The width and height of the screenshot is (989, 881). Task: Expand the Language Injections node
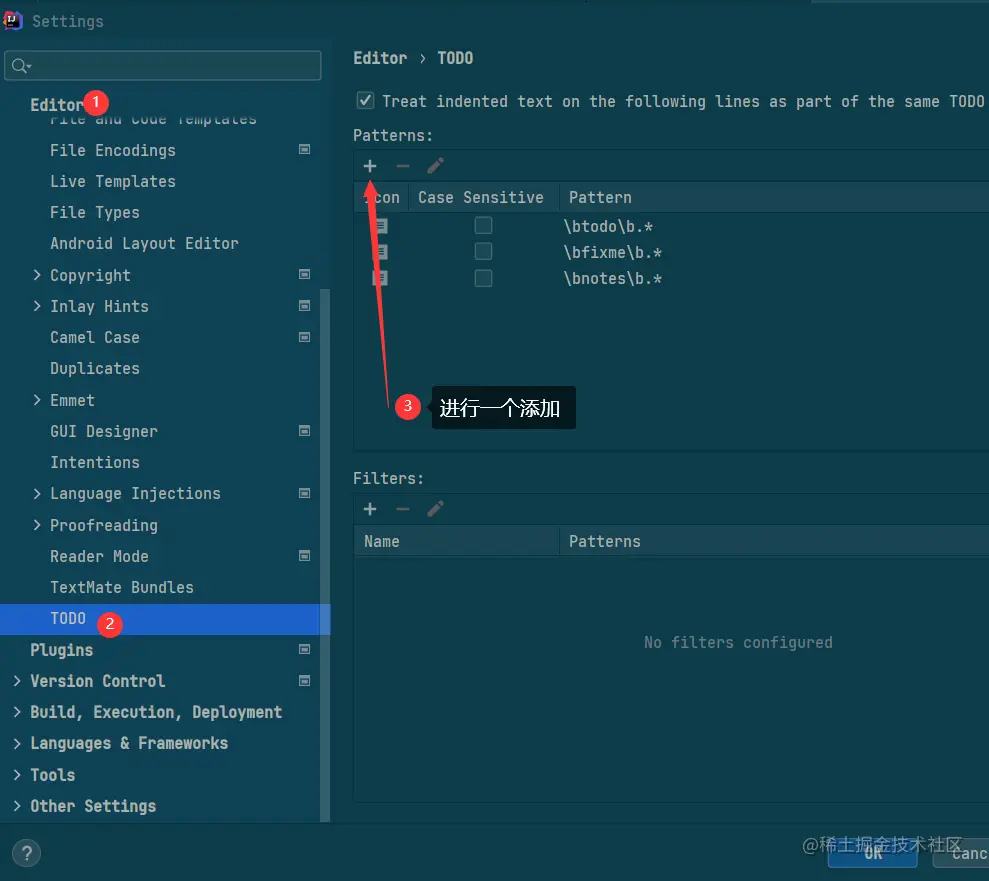[x=37, y=493]
